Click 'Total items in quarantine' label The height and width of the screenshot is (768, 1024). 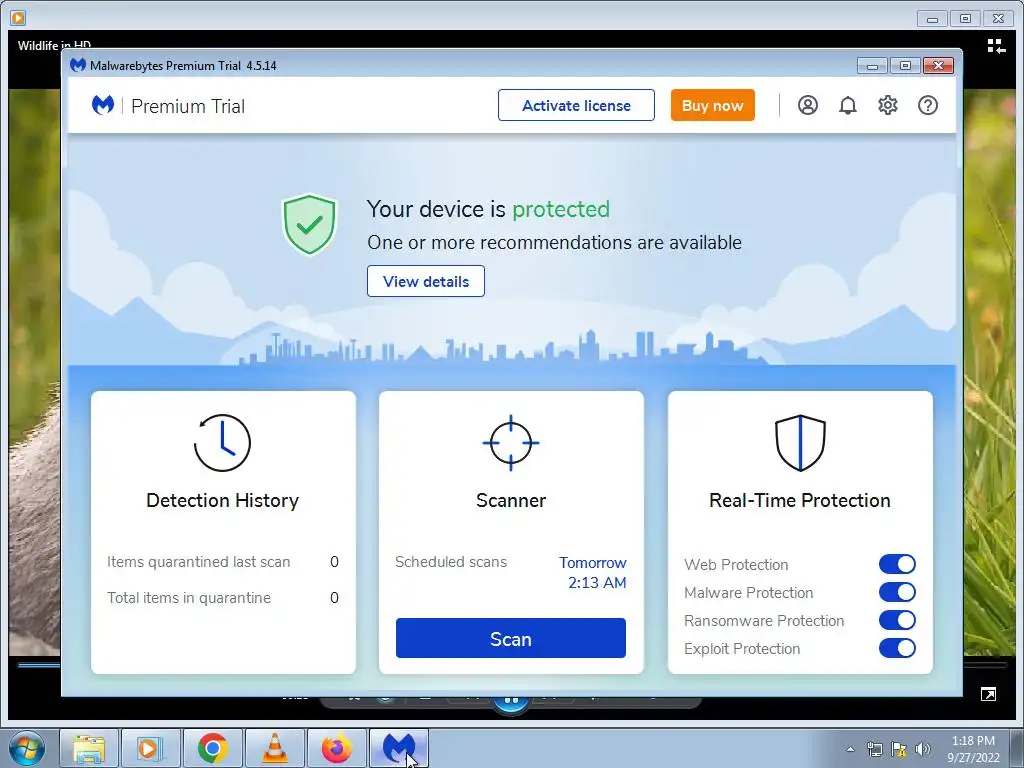189,598
